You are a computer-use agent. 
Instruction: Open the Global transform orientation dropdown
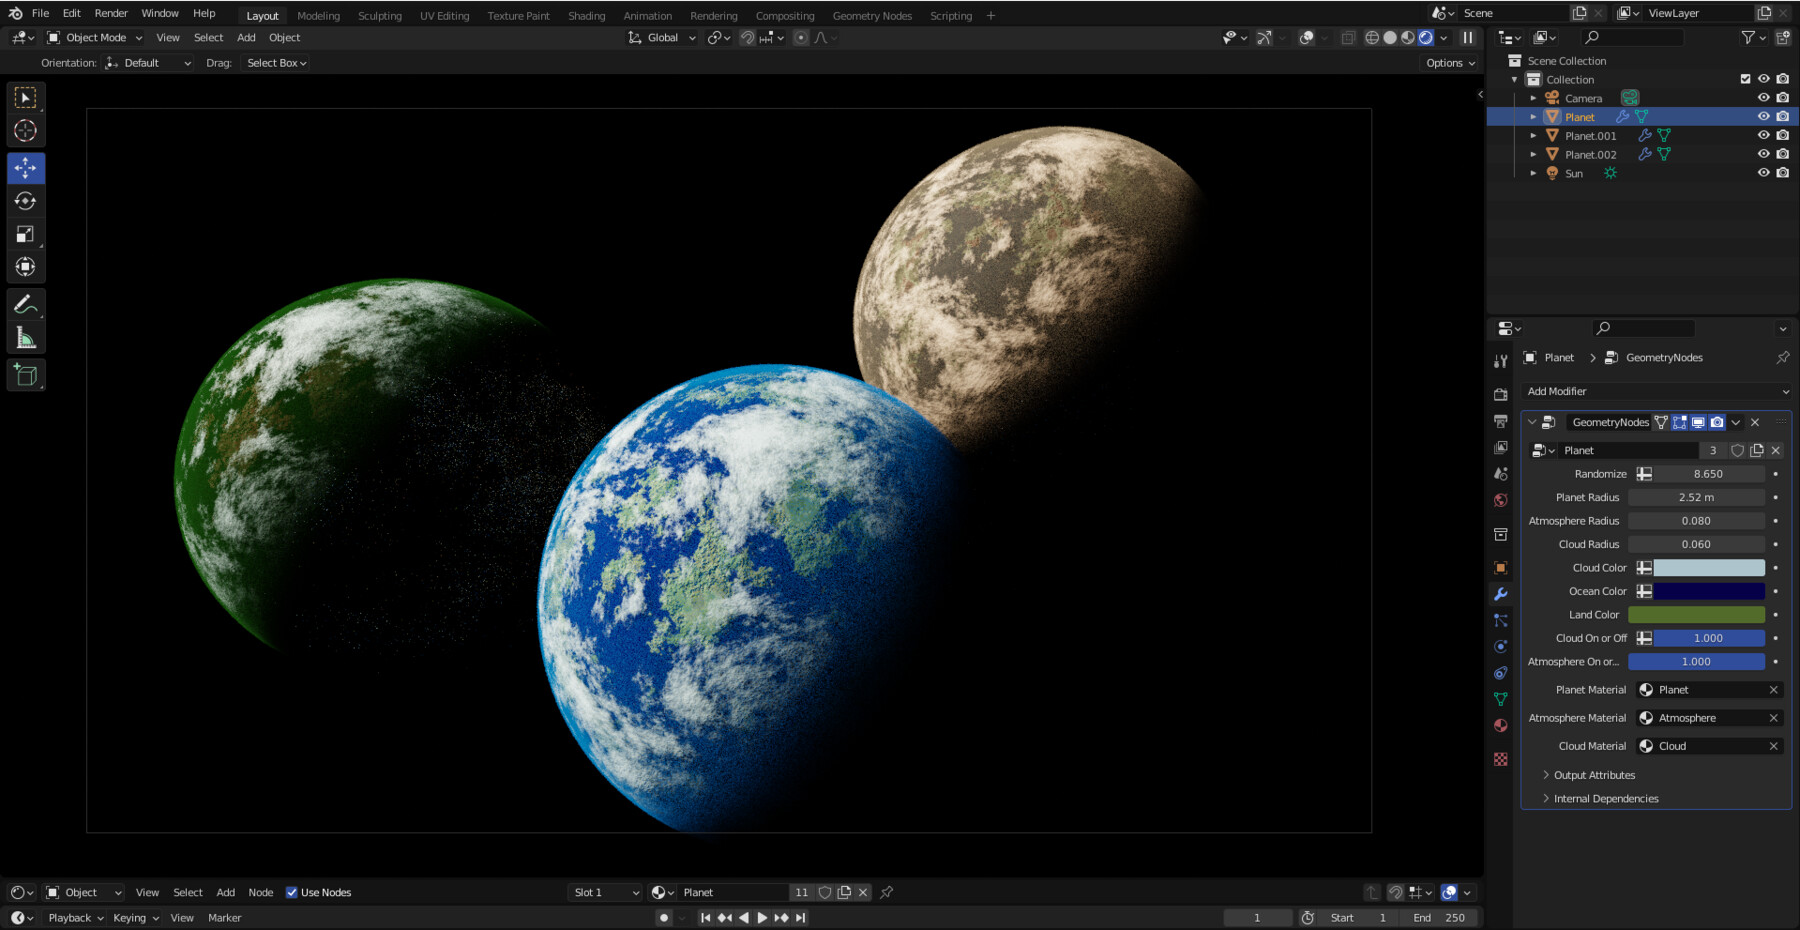(x=660, y=37)
